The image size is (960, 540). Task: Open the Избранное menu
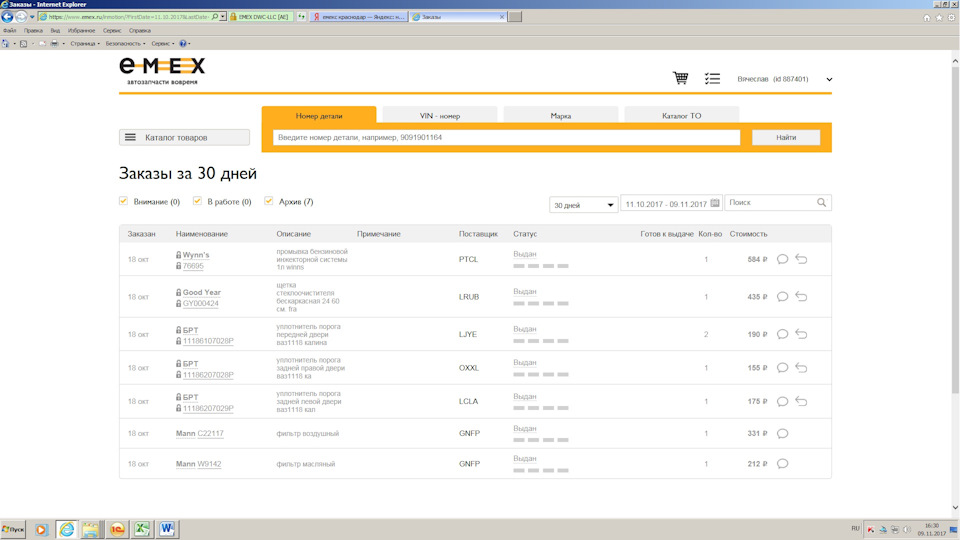tap(81, 30)
